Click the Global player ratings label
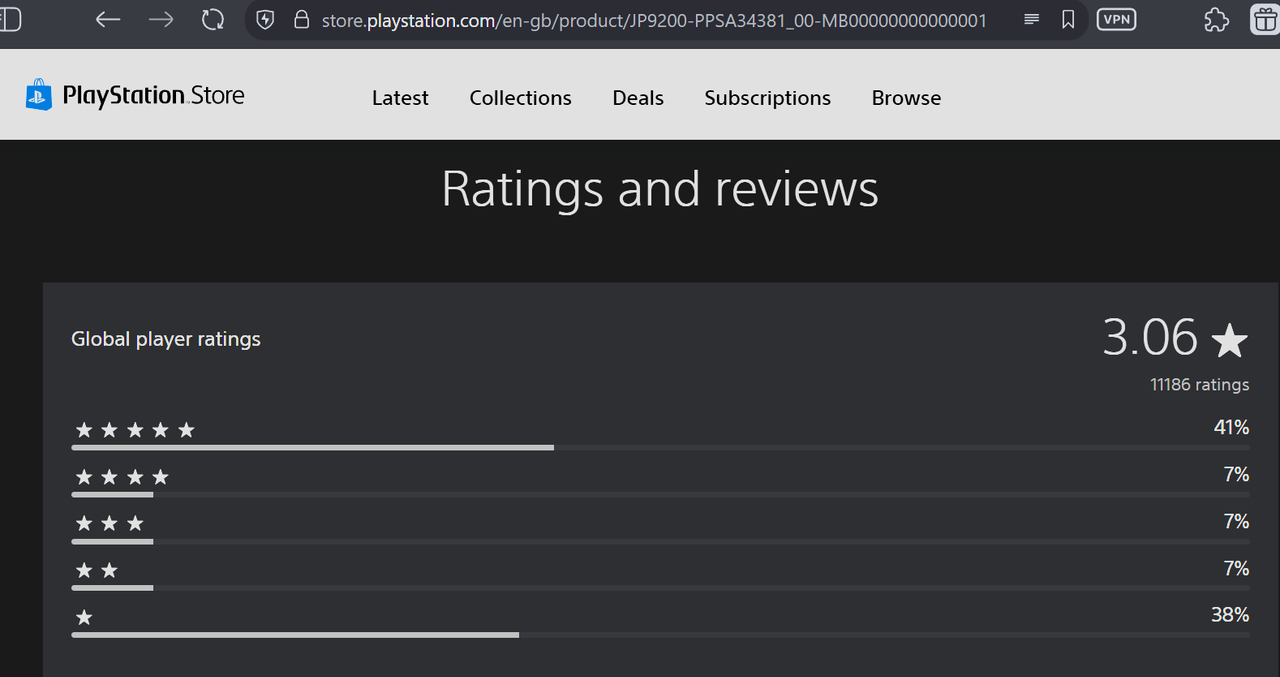The height and width of the screenshot is (677, 1280). [x=166, y=339]
